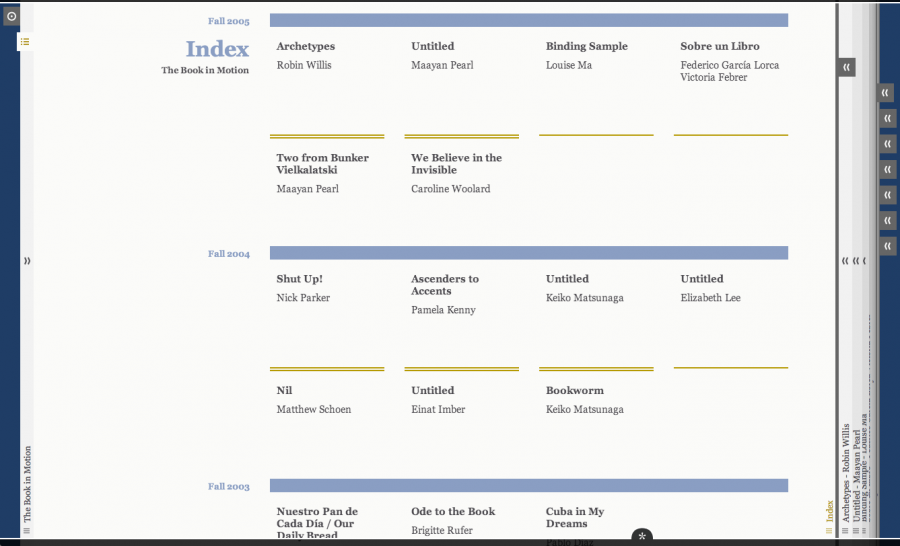Open 'Archetypes' by Robin Willis

305,46
